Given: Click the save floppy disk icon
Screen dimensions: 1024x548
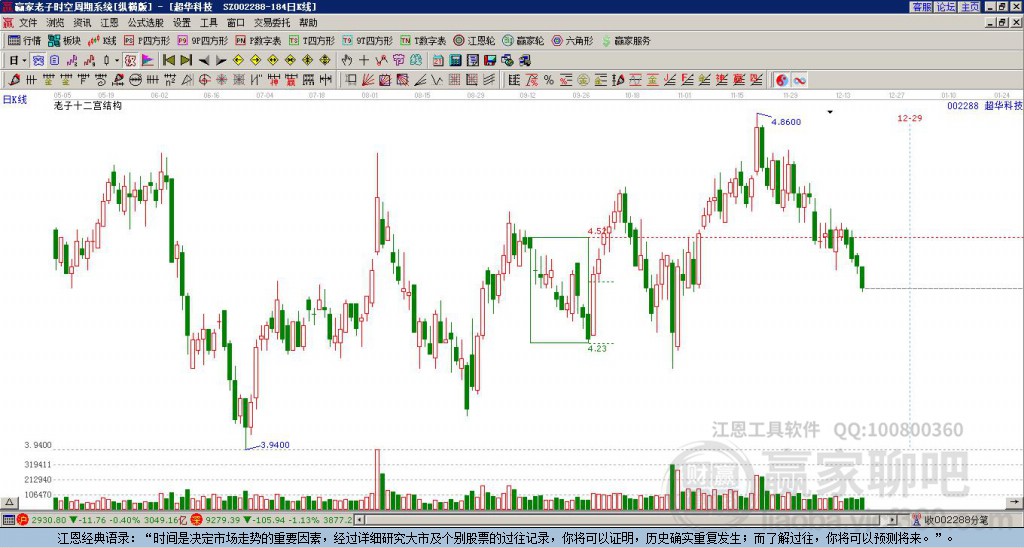Looking at the screenshot, I should point(490,61).
